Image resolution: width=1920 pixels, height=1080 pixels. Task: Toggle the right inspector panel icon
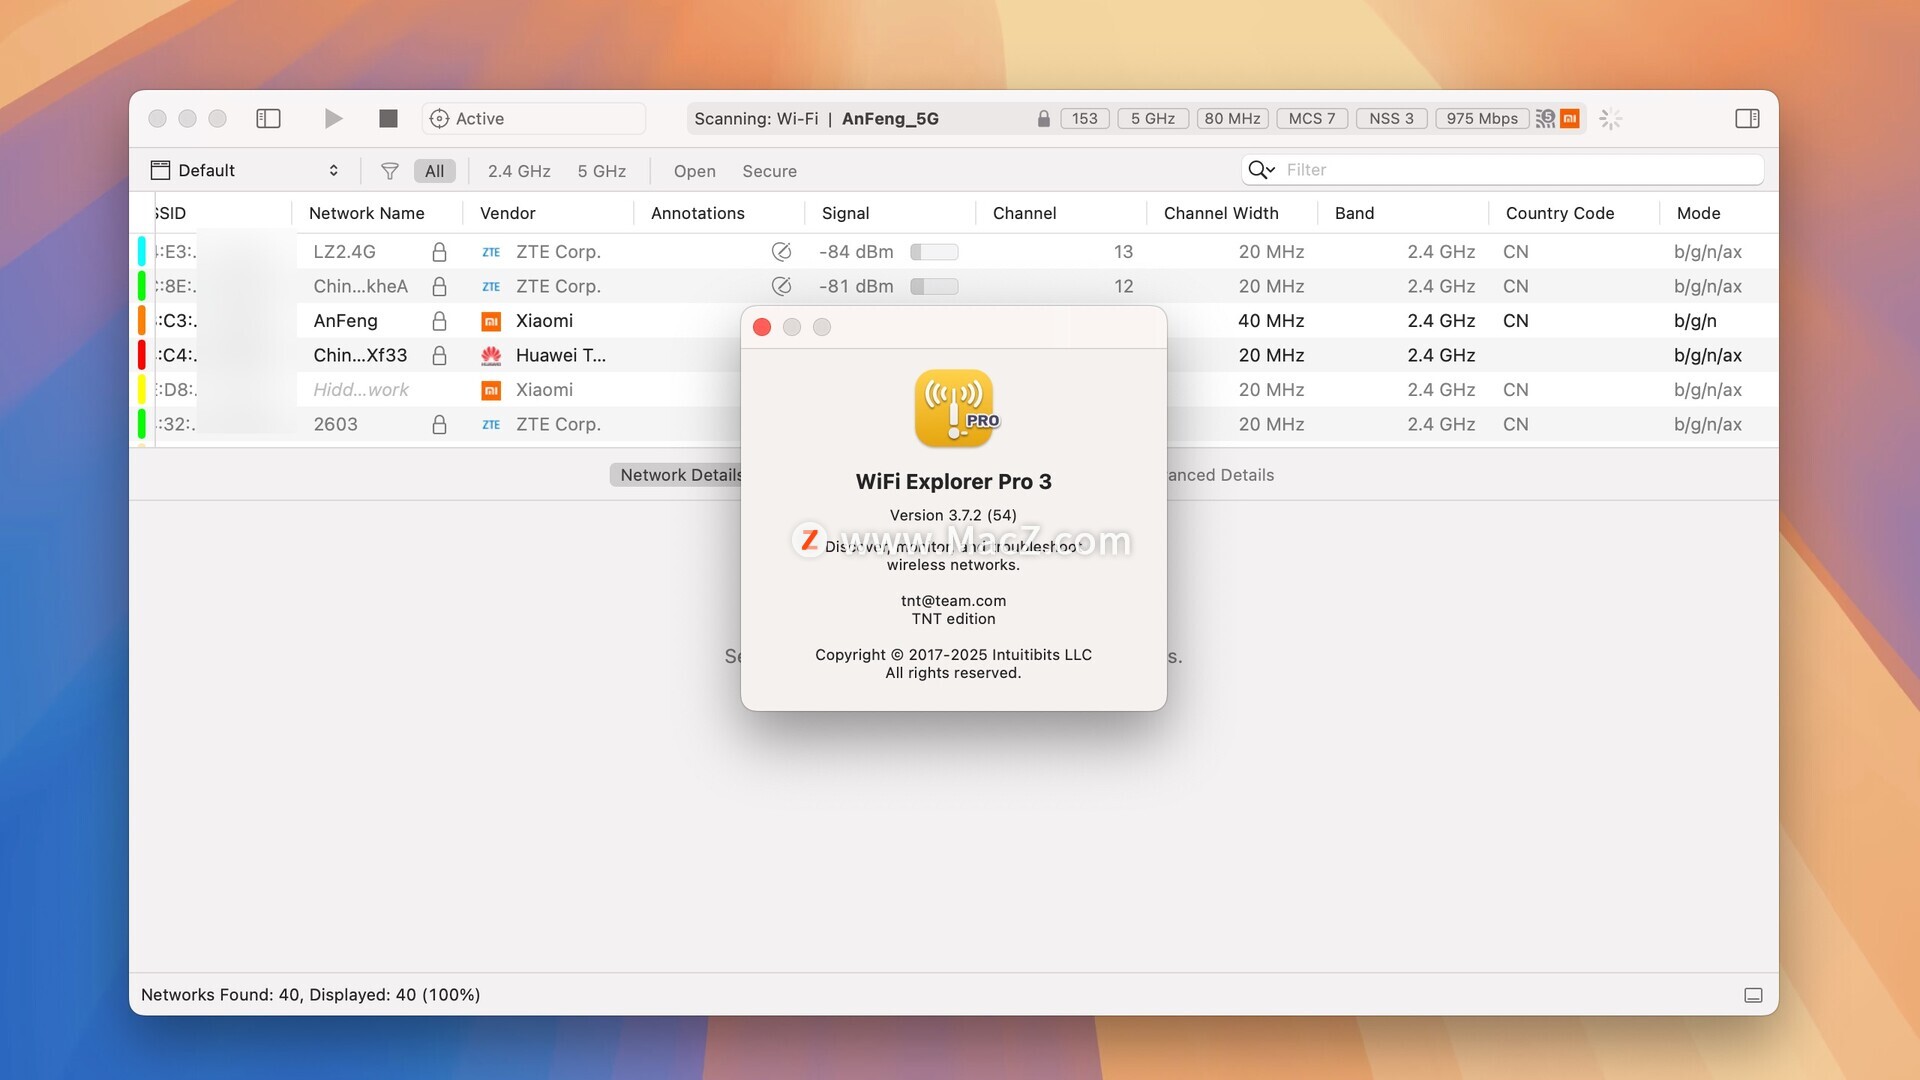click(1747, 118)
